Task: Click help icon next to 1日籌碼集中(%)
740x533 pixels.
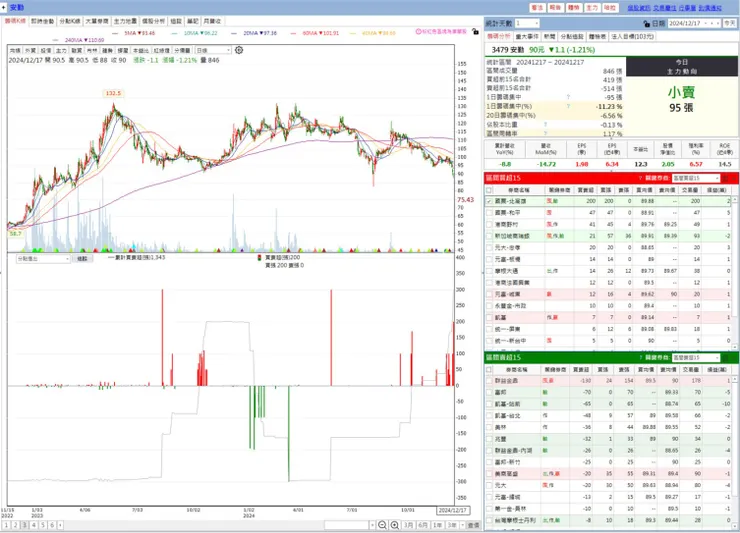Action: 568,106
